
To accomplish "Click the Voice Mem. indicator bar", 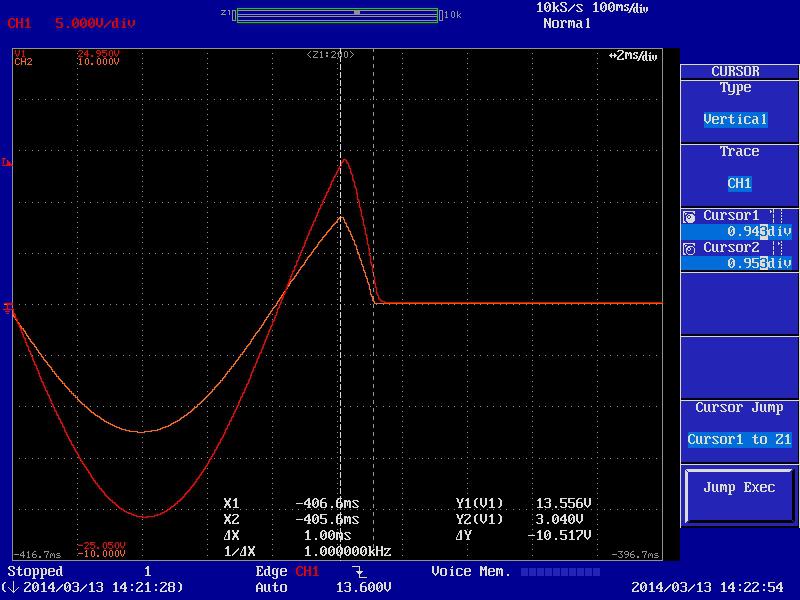I will 560,572.
